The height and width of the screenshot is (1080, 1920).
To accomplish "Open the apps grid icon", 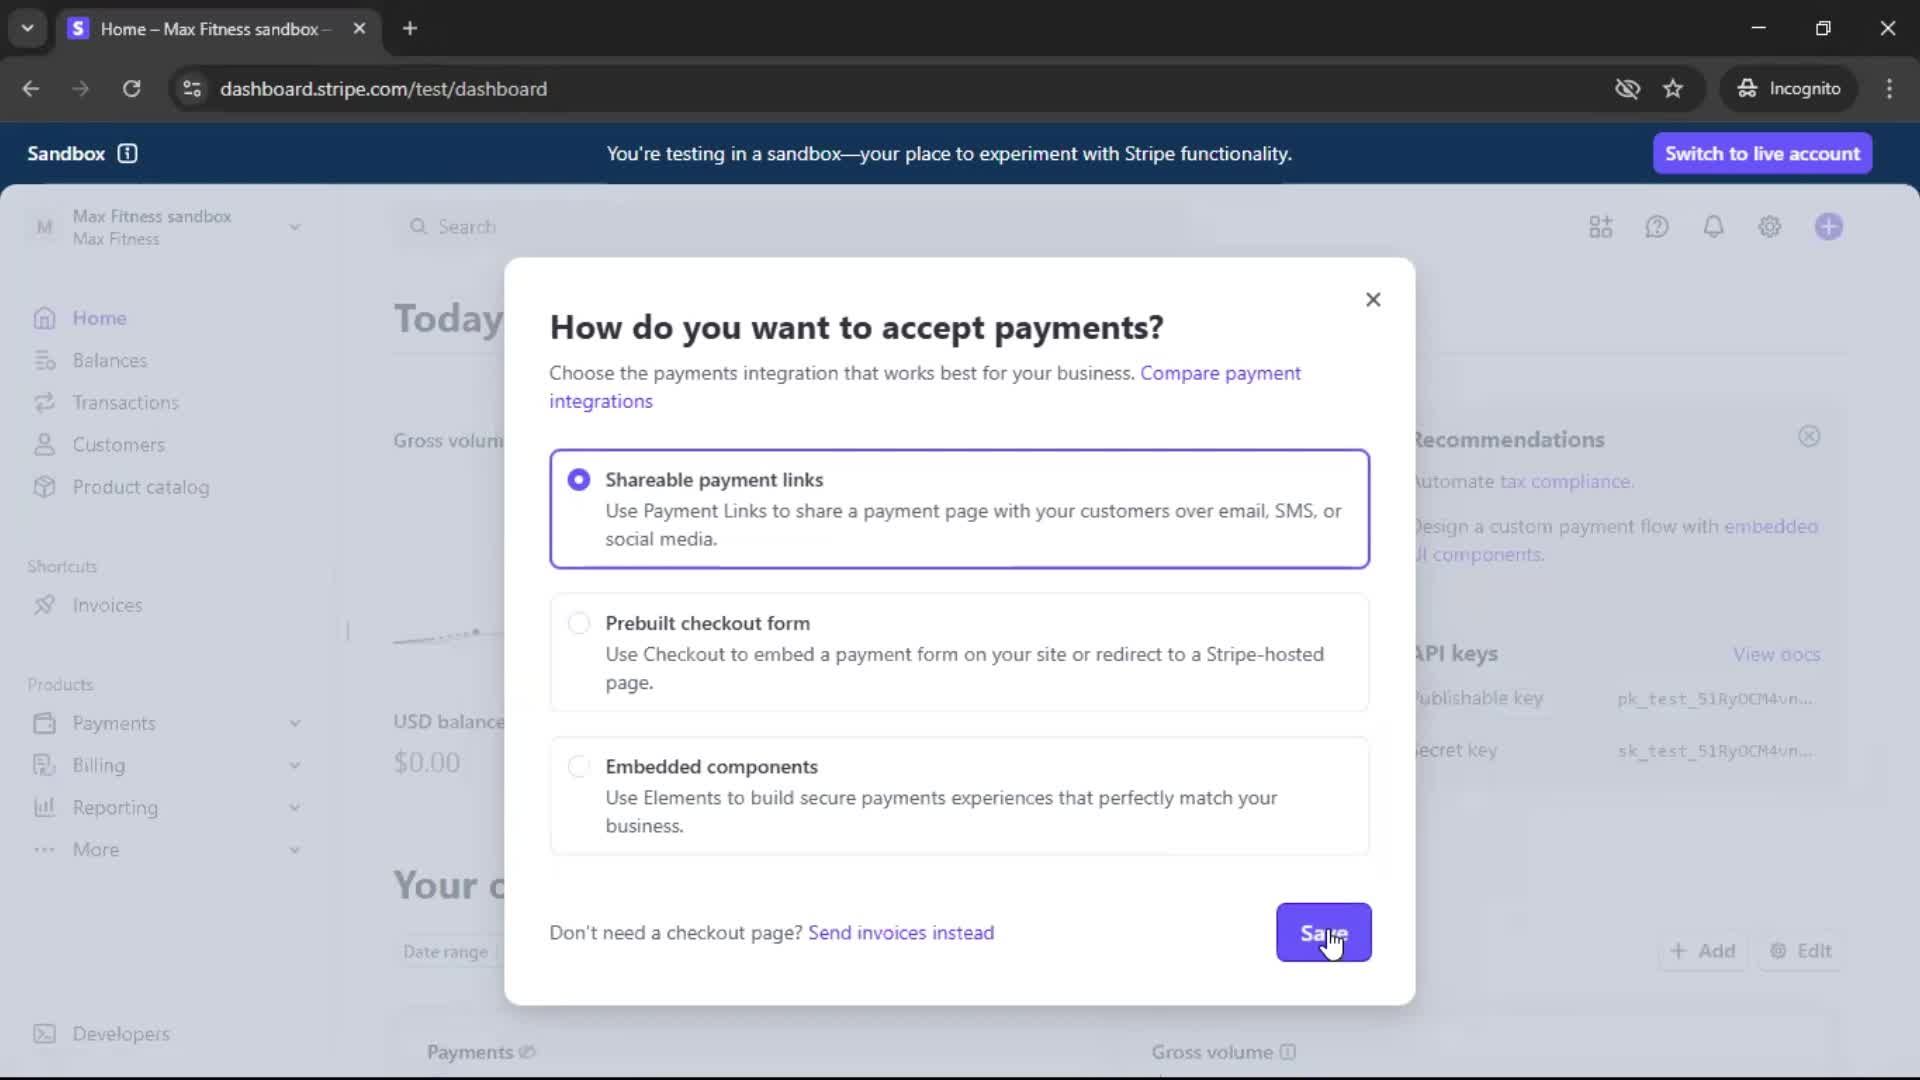I will [x=1600, y=227].
